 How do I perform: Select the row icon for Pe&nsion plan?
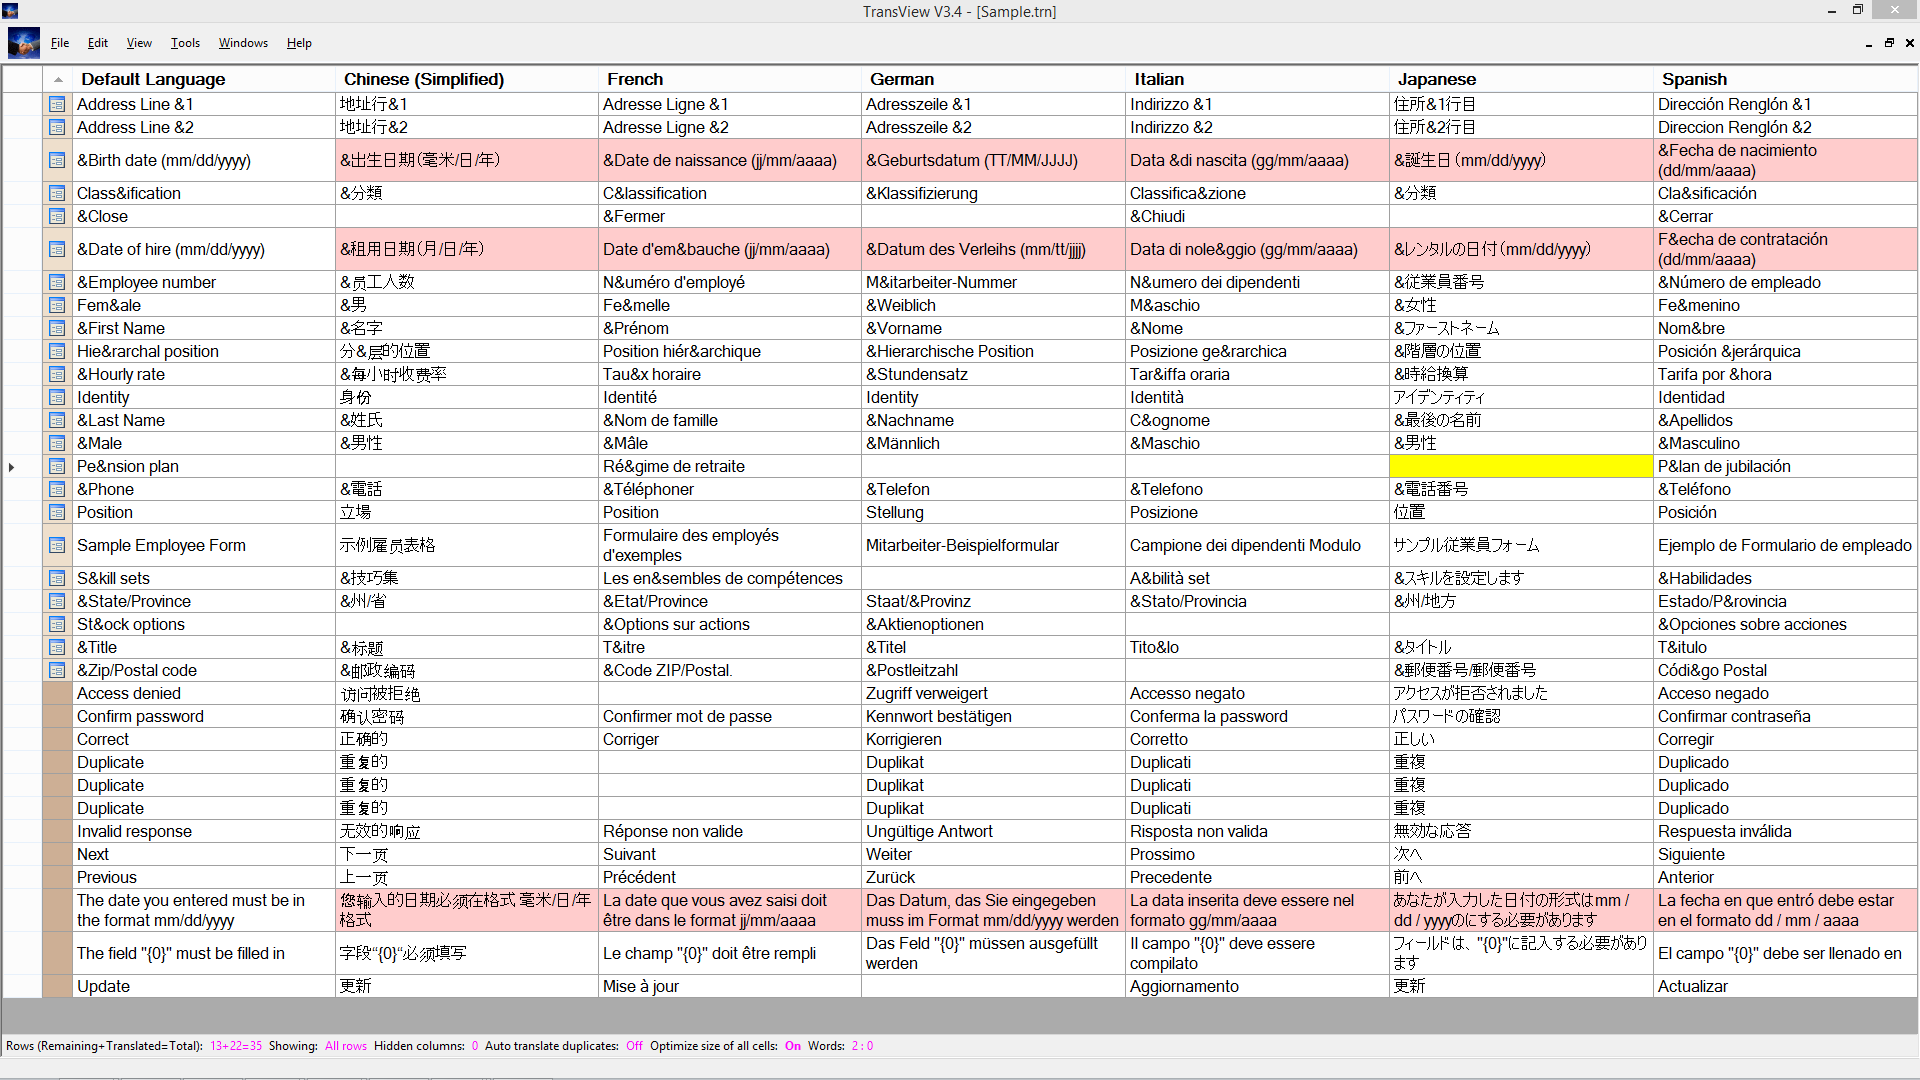click(x=57, y=466)
